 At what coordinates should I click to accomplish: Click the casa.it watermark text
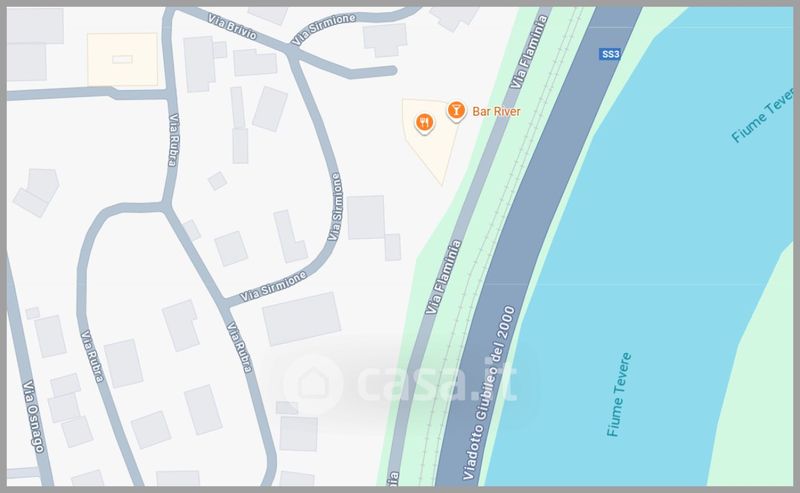(x=437, y=382)
